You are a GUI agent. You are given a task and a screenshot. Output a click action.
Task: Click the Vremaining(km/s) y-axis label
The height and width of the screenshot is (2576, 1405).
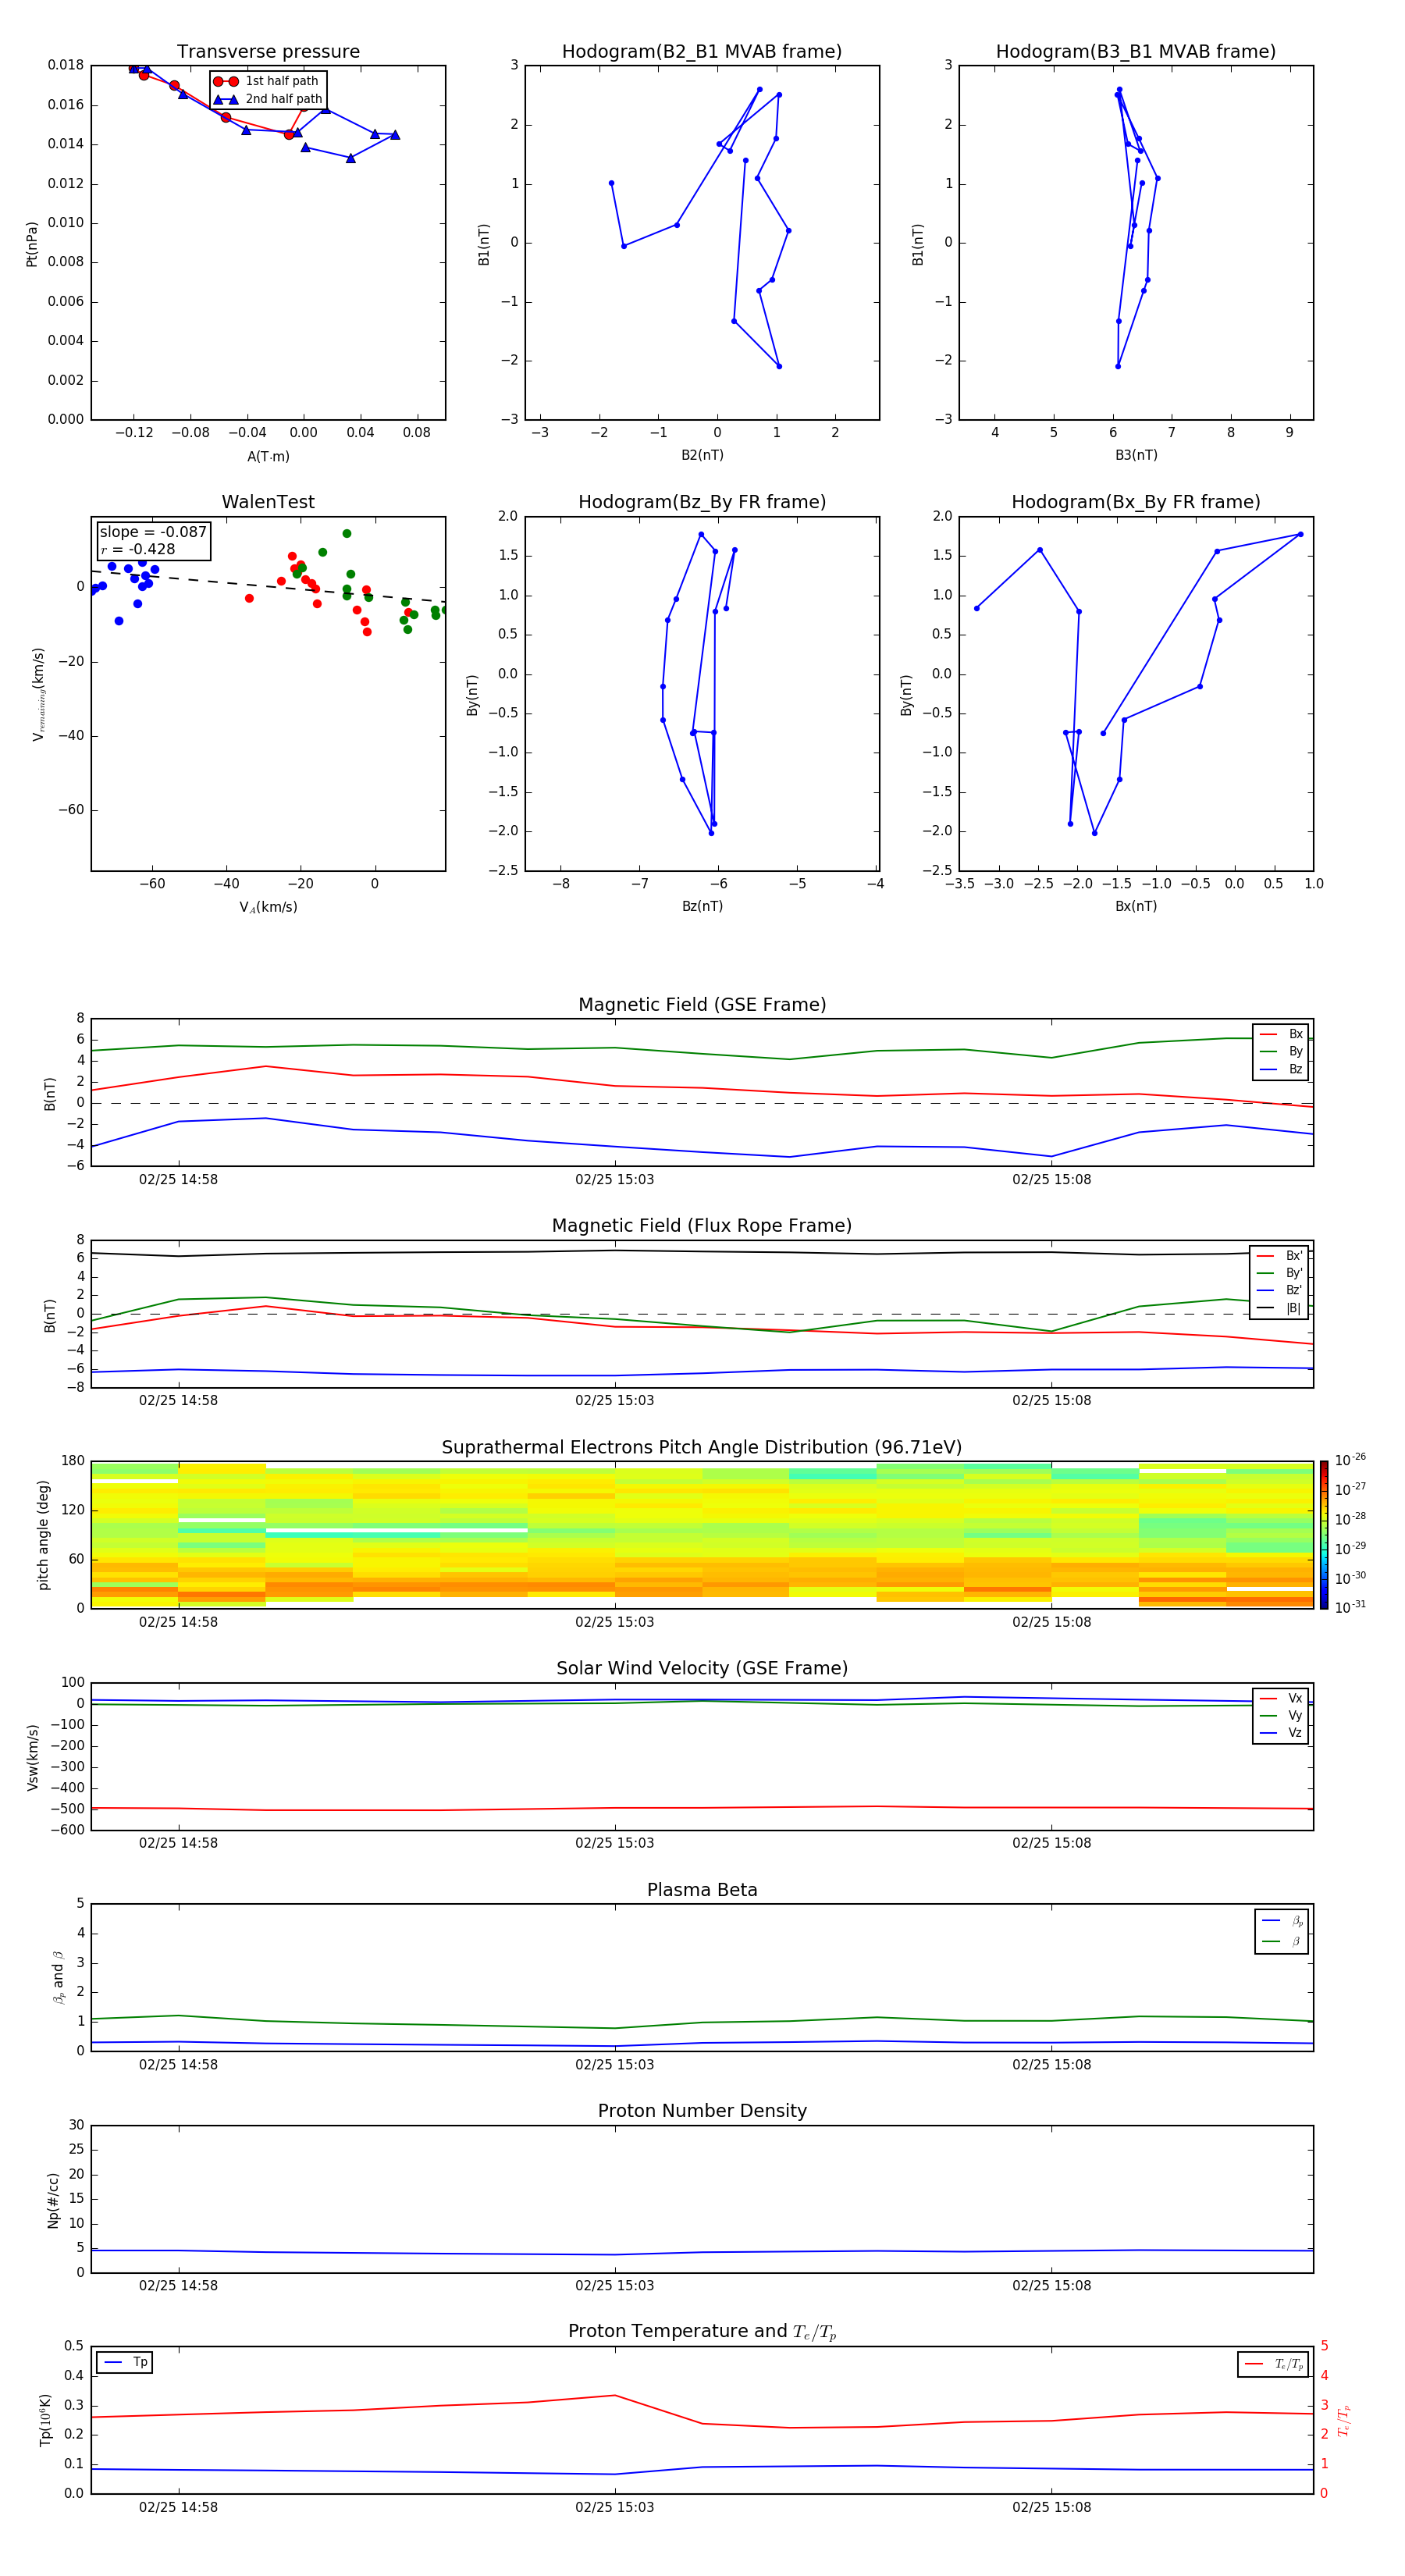tap(38, 694)
